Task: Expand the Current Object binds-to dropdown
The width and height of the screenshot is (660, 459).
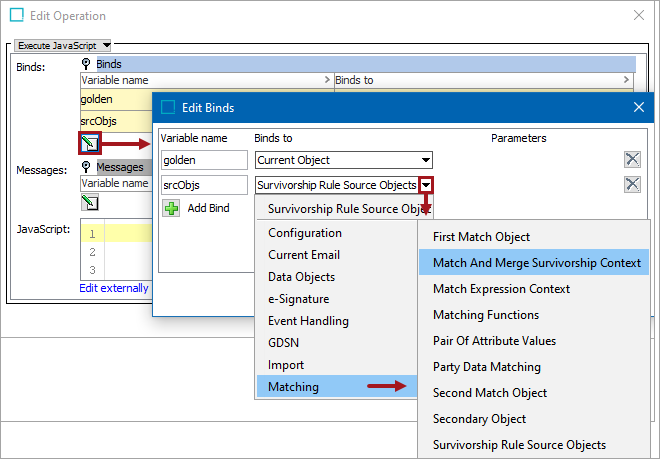Action: [426, 160]
